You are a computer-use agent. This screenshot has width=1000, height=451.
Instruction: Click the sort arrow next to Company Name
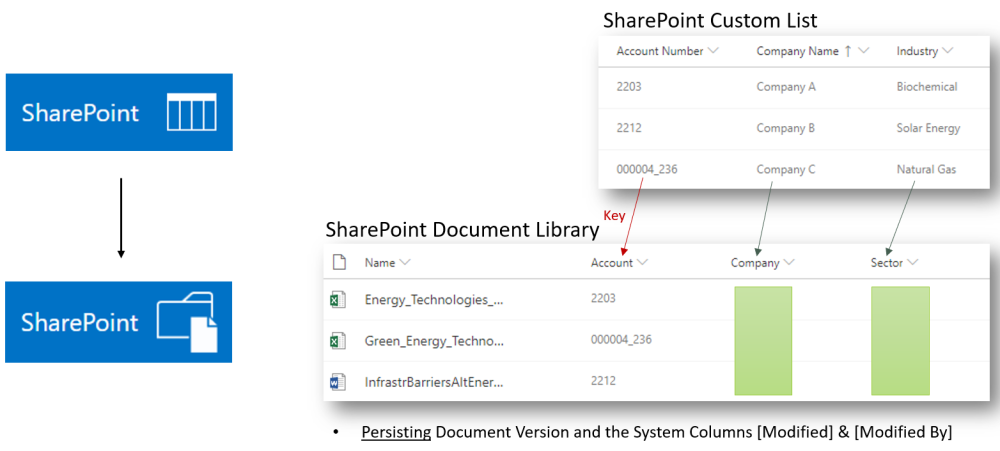pos(848,51)
